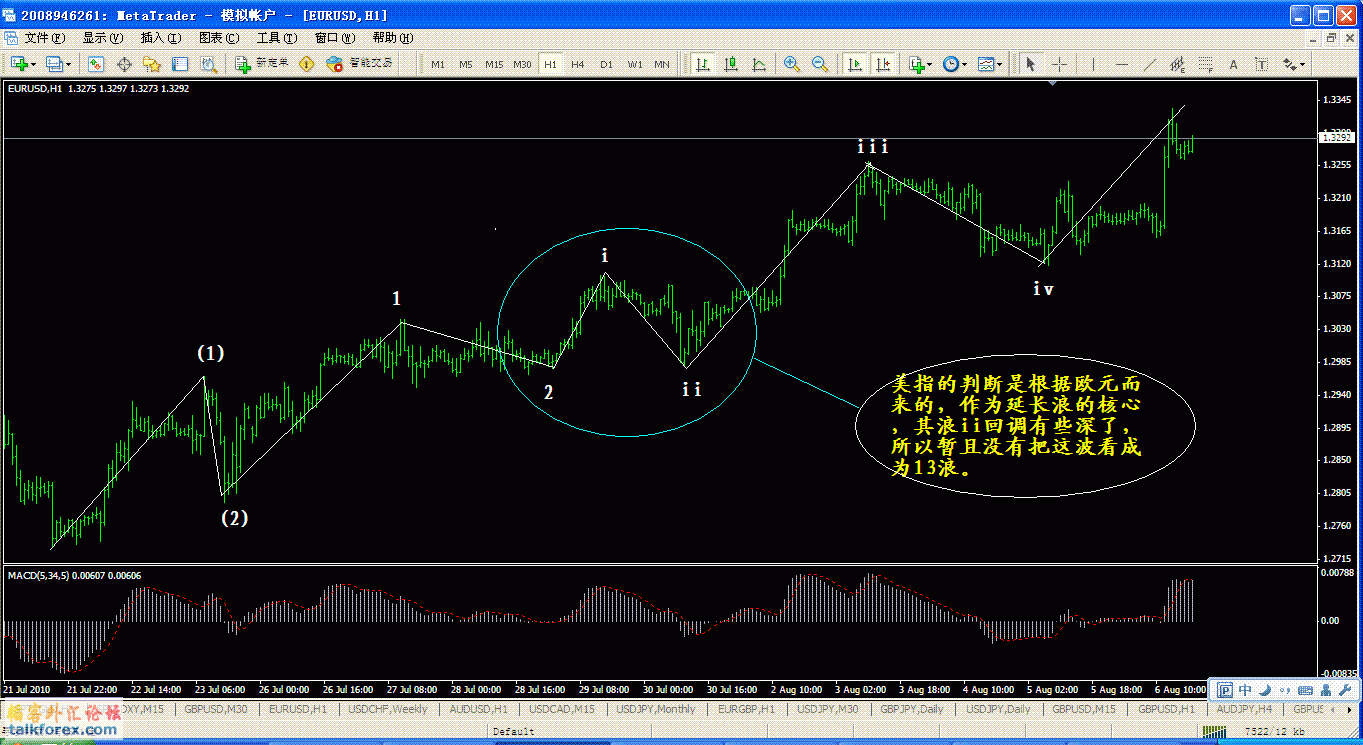Screen dimensions: 1363x745
Task: Switch to the EURUSD,H1 chart tab
Action: pyautogui.click(x=298, y=709)
